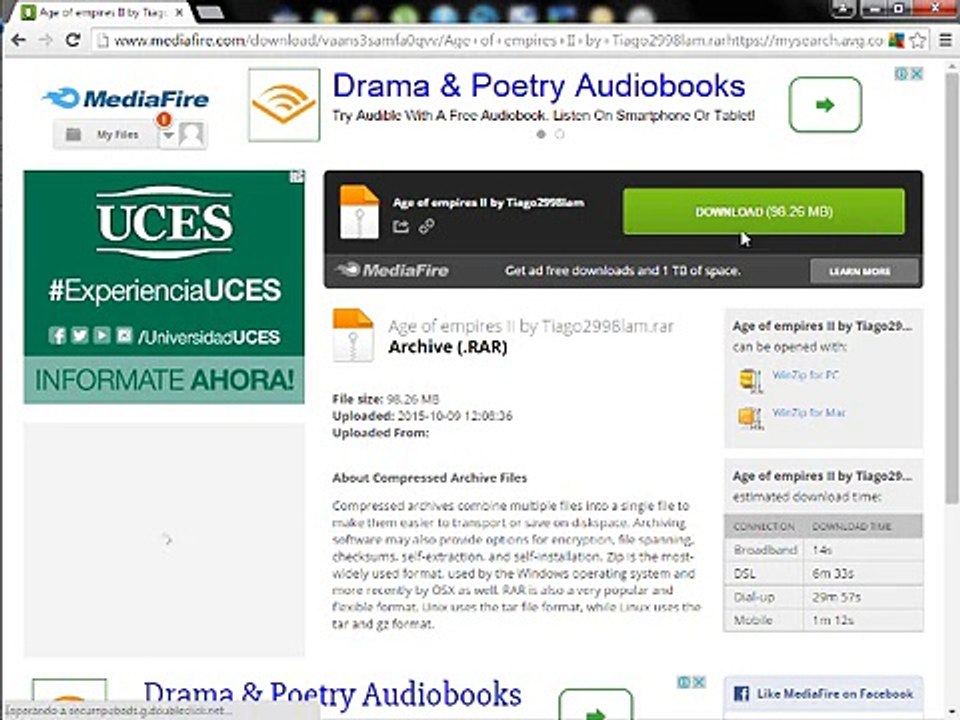Bookmark page with the star icon
The image size is (960, 720).
pyautogui.click(x=917, y=41)
